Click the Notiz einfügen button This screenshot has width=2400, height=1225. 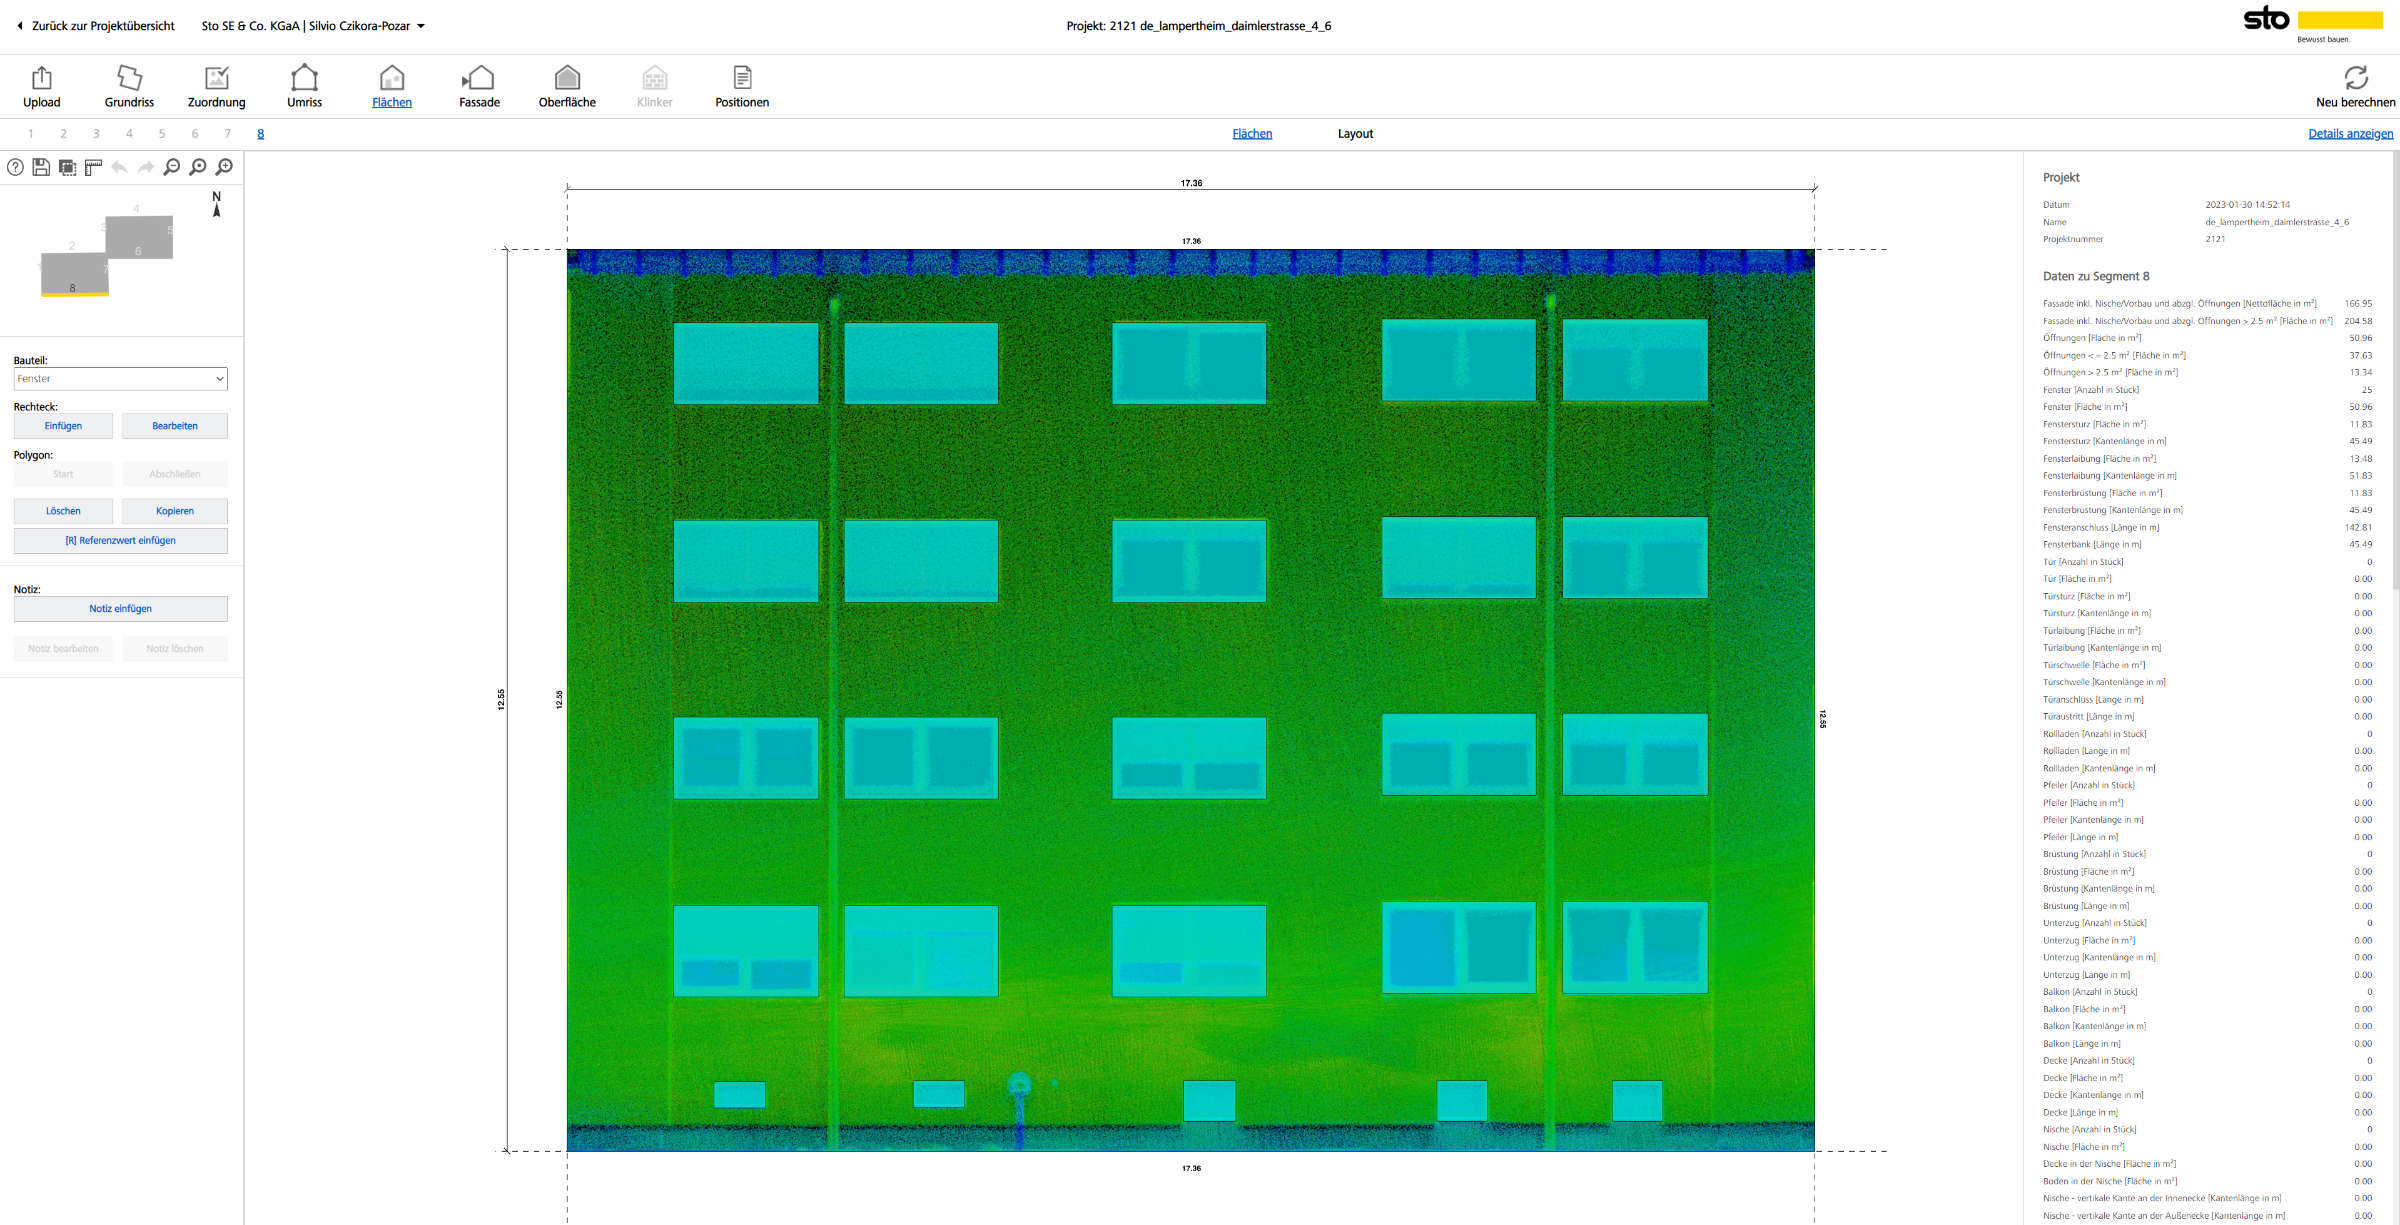pyautogui.click(x=120, y=609)
